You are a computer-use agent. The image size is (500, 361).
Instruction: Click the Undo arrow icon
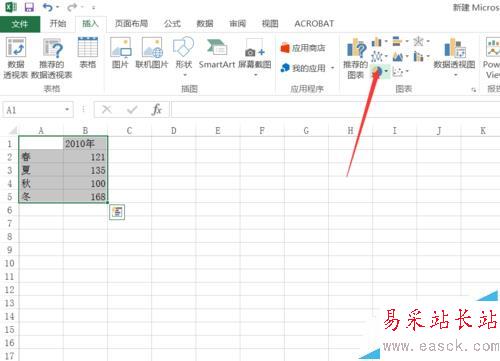click(x=48, y=7)
